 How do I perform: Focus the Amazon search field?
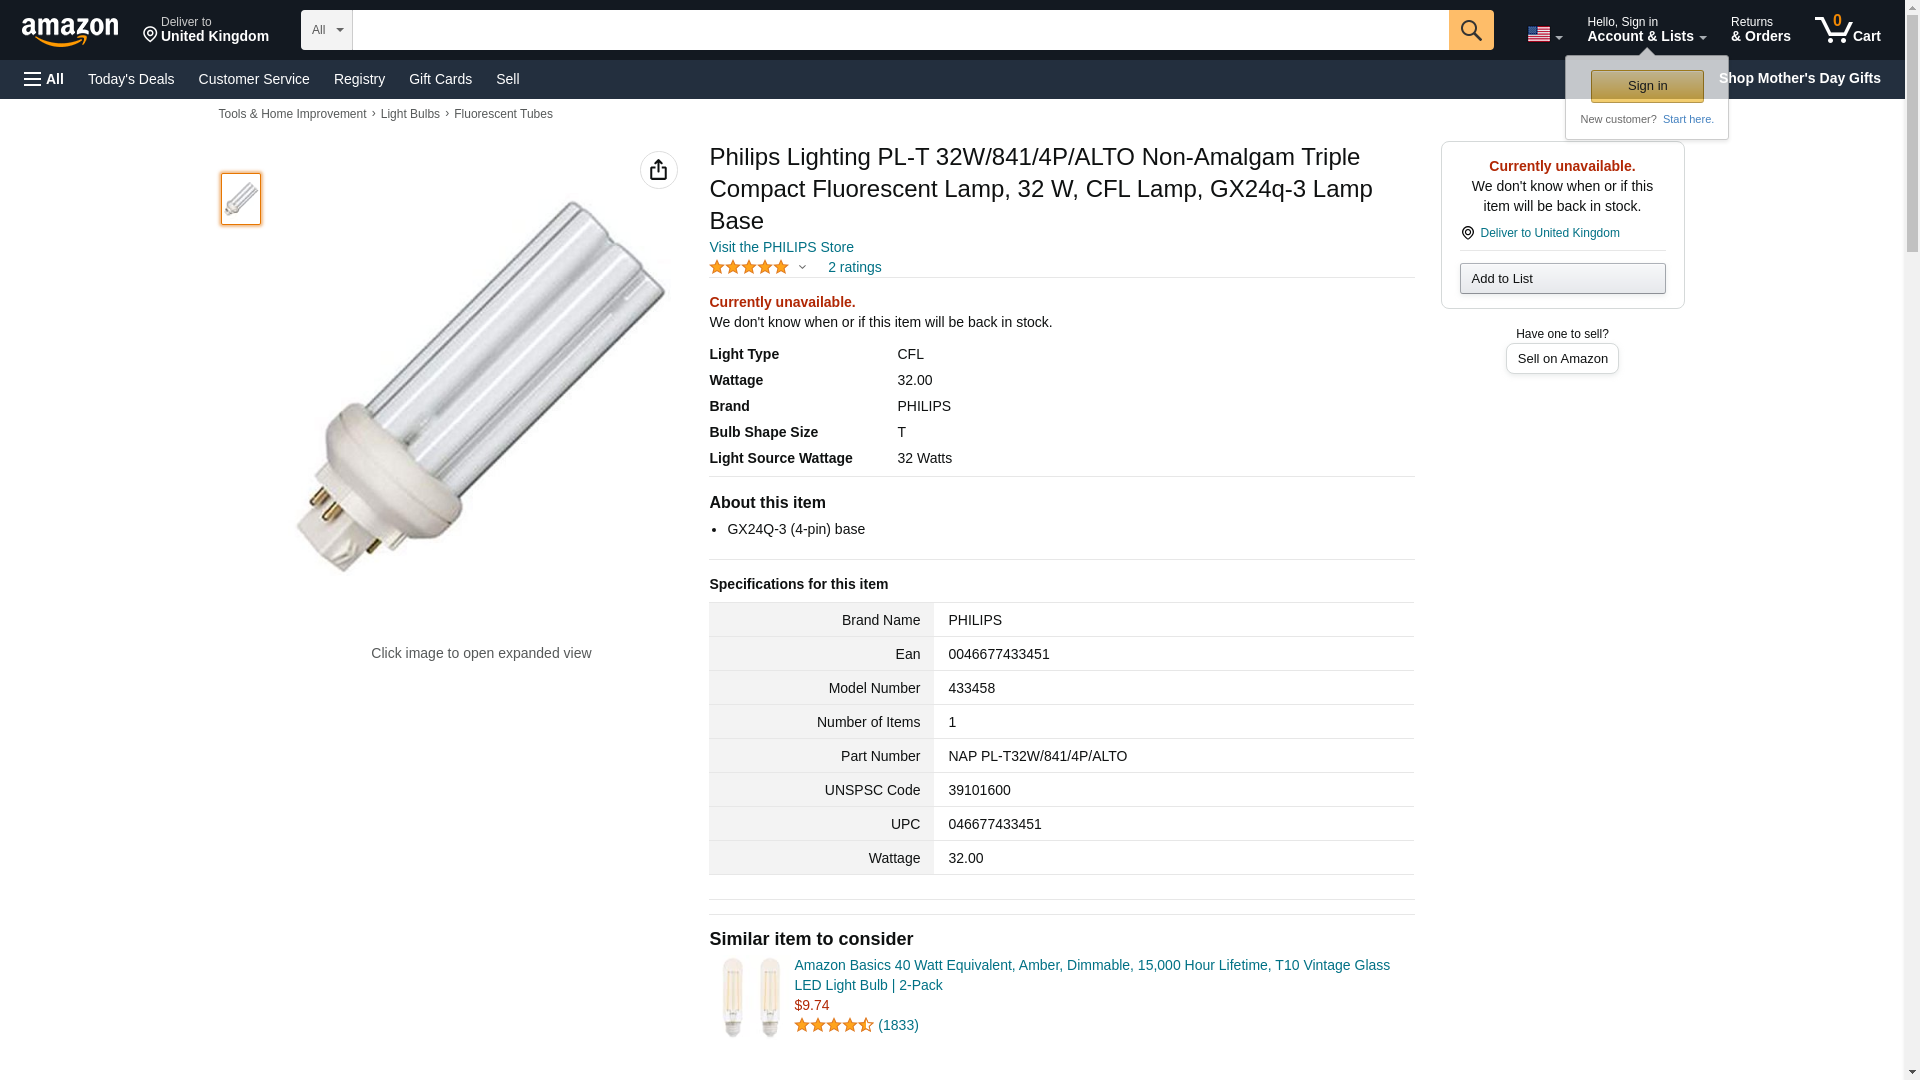(x=900, y=30)
